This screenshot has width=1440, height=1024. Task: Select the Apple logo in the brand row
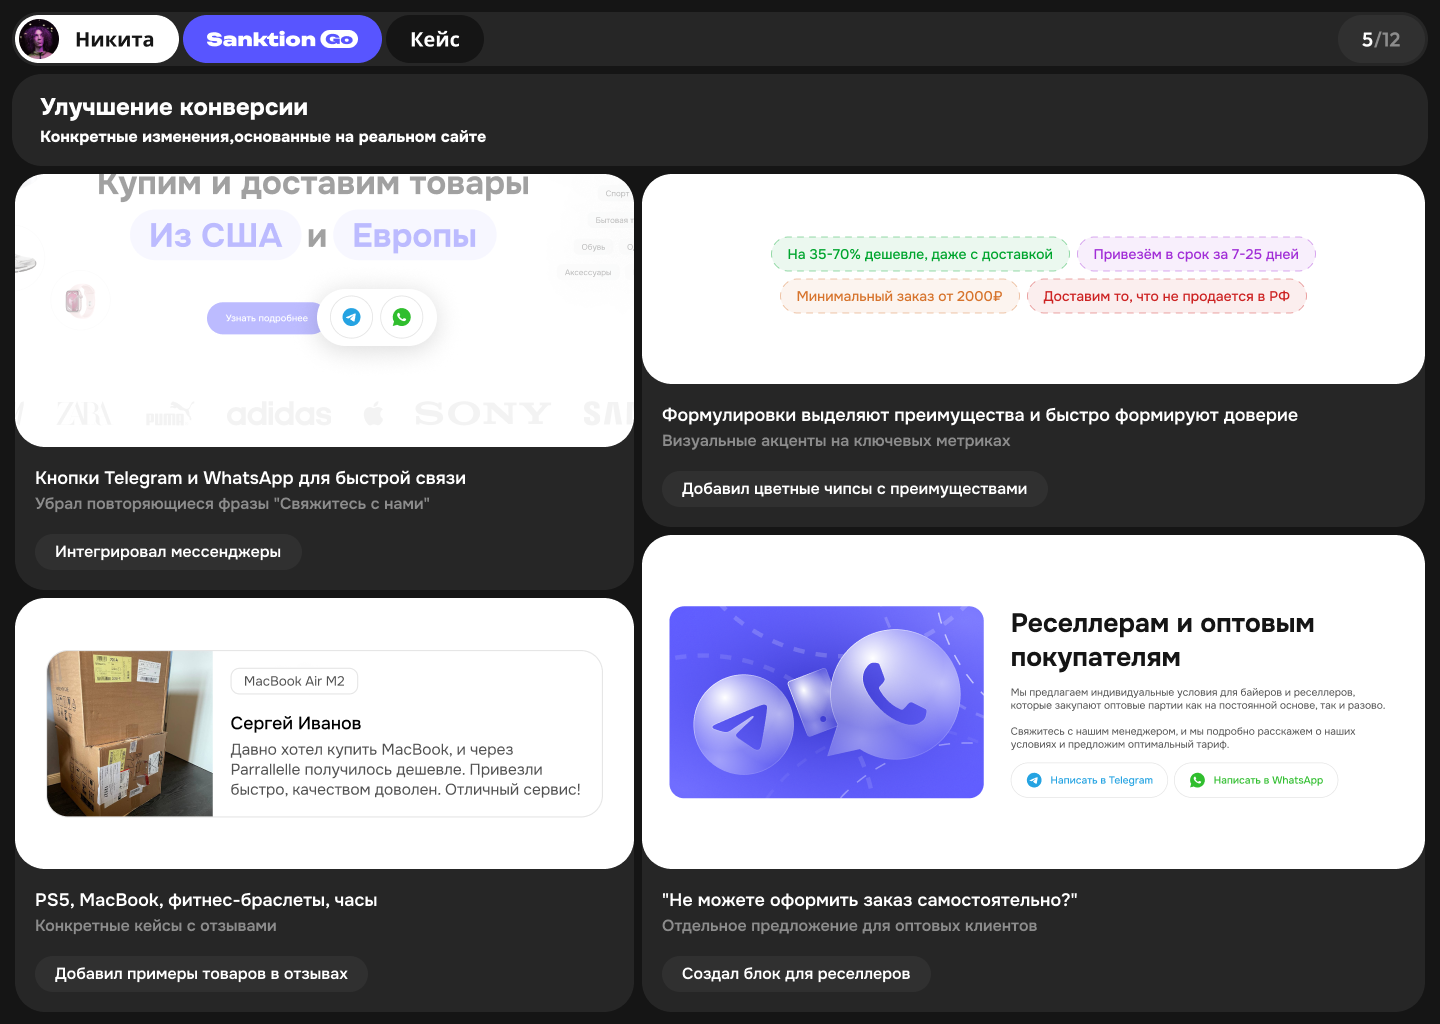click(373, 413)
